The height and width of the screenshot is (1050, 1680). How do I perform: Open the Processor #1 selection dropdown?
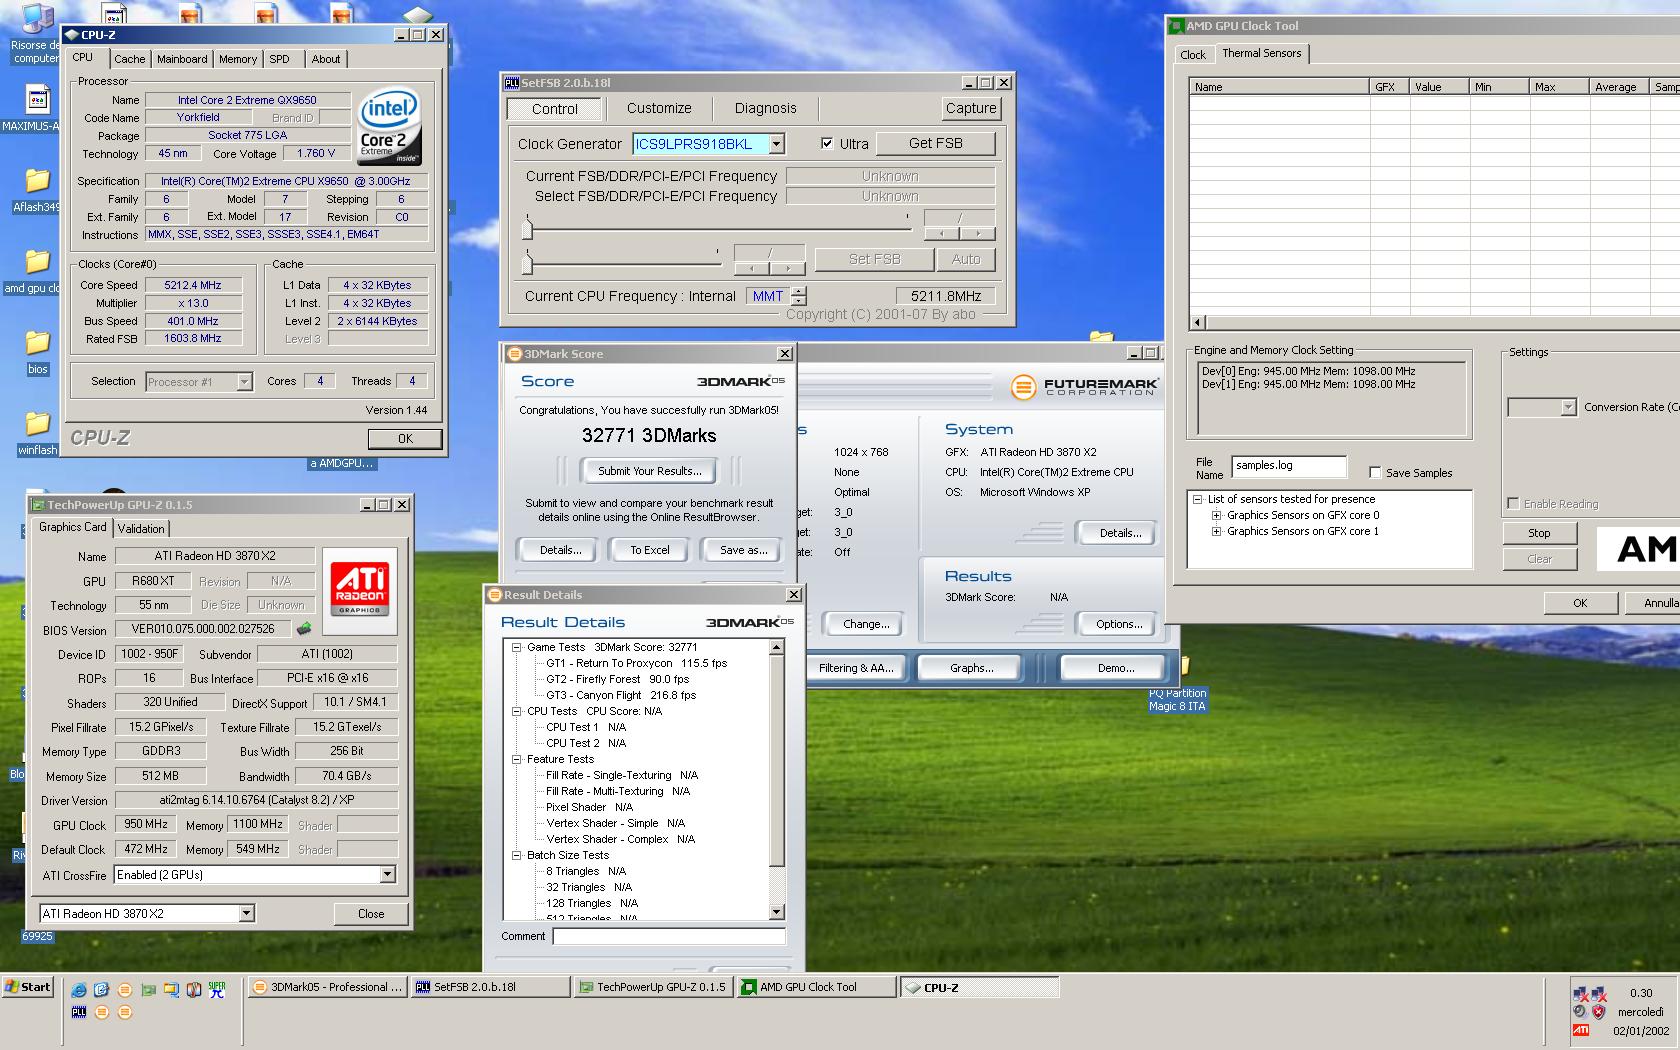(x=244, y=382)
